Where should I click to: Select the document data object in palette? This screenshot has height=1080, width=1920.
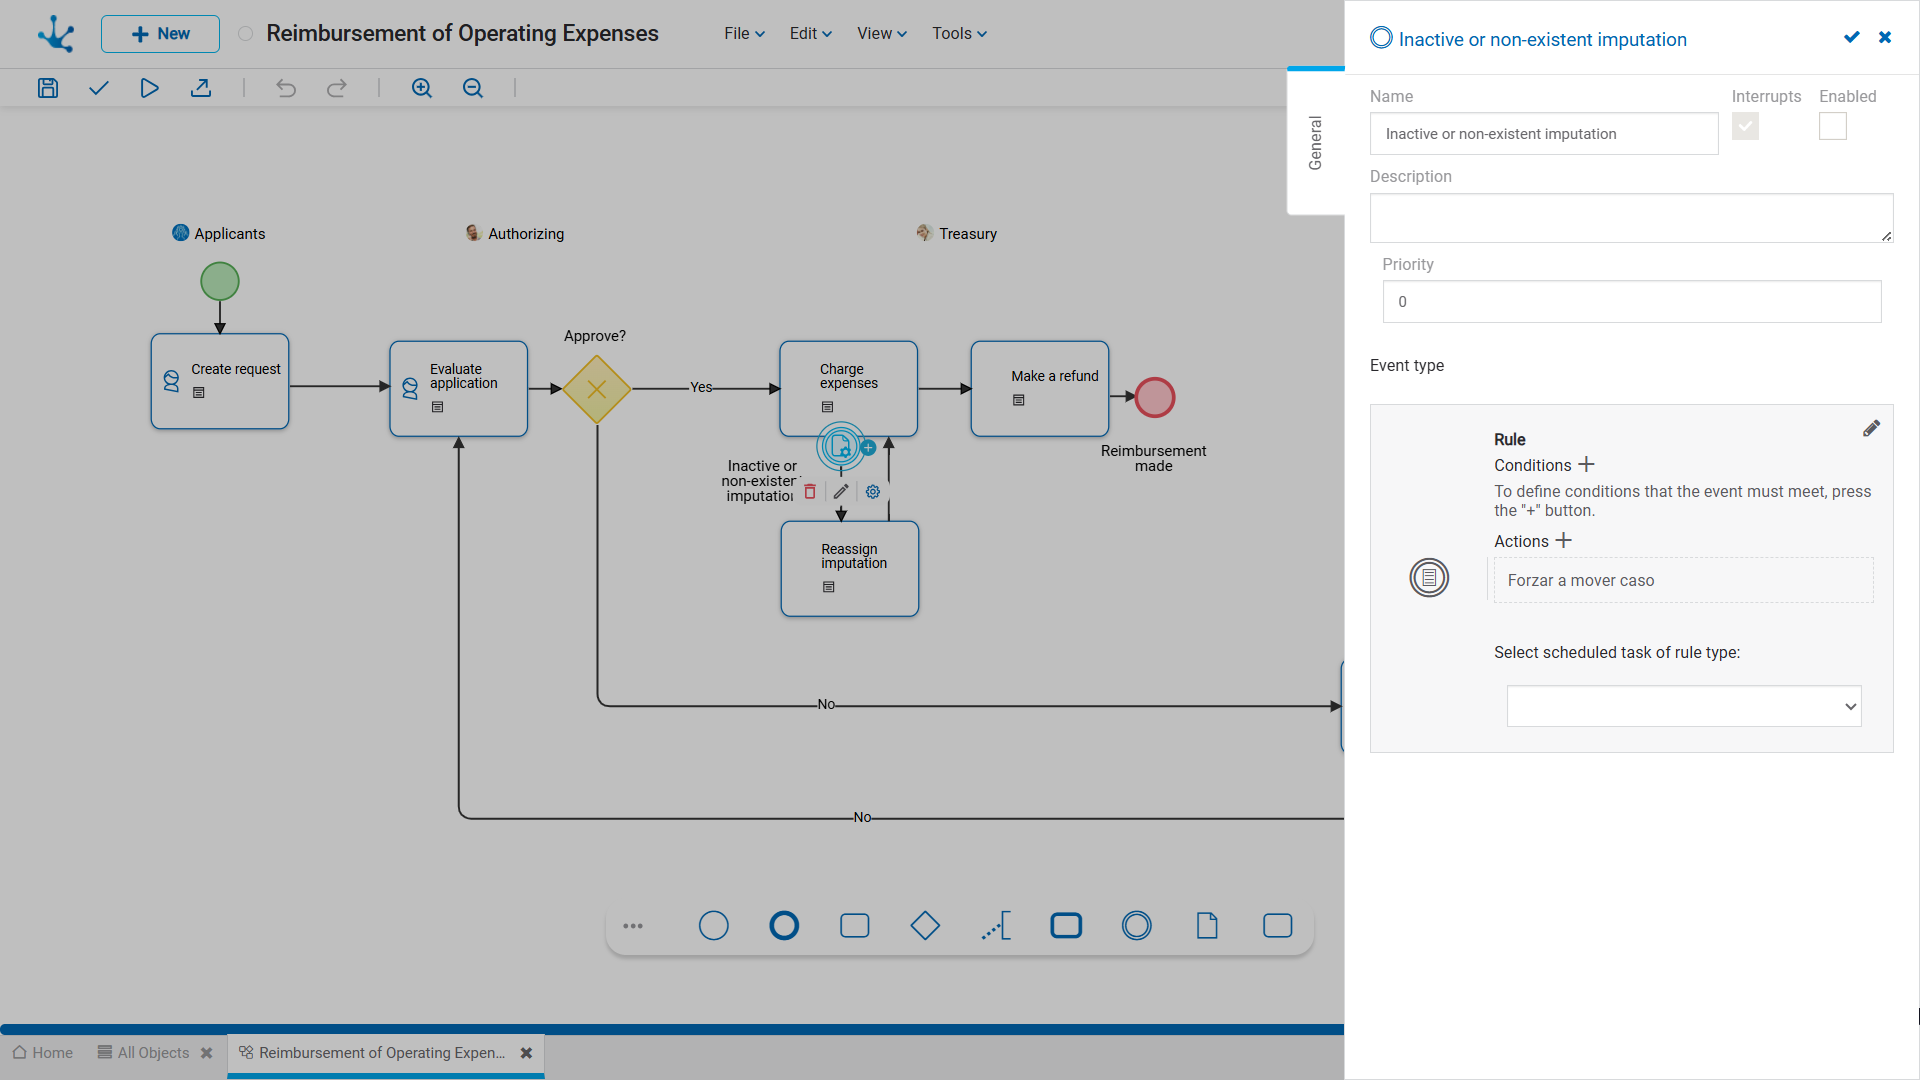tap(1207, 926)
